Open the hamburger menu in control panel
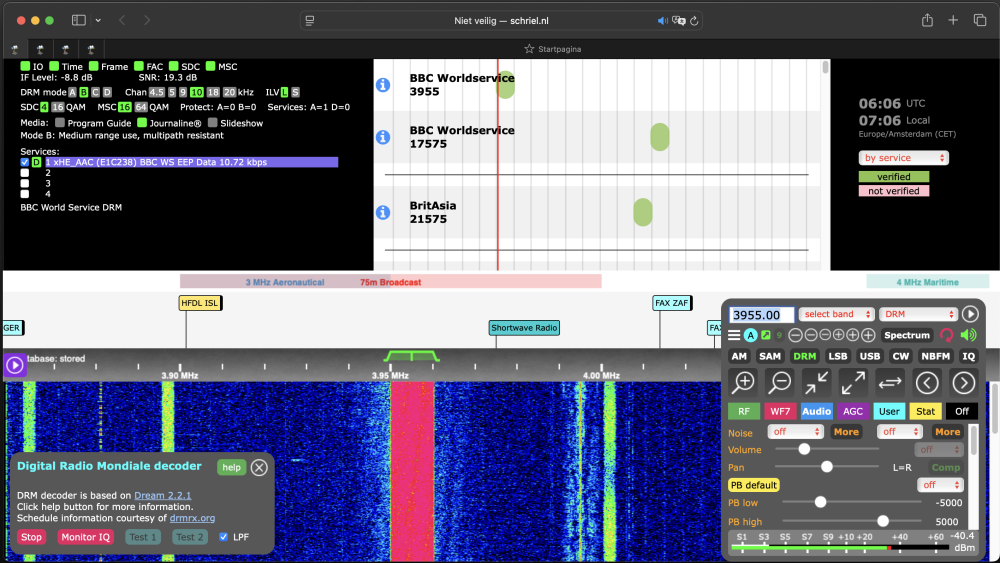 [x=734, y=335]
